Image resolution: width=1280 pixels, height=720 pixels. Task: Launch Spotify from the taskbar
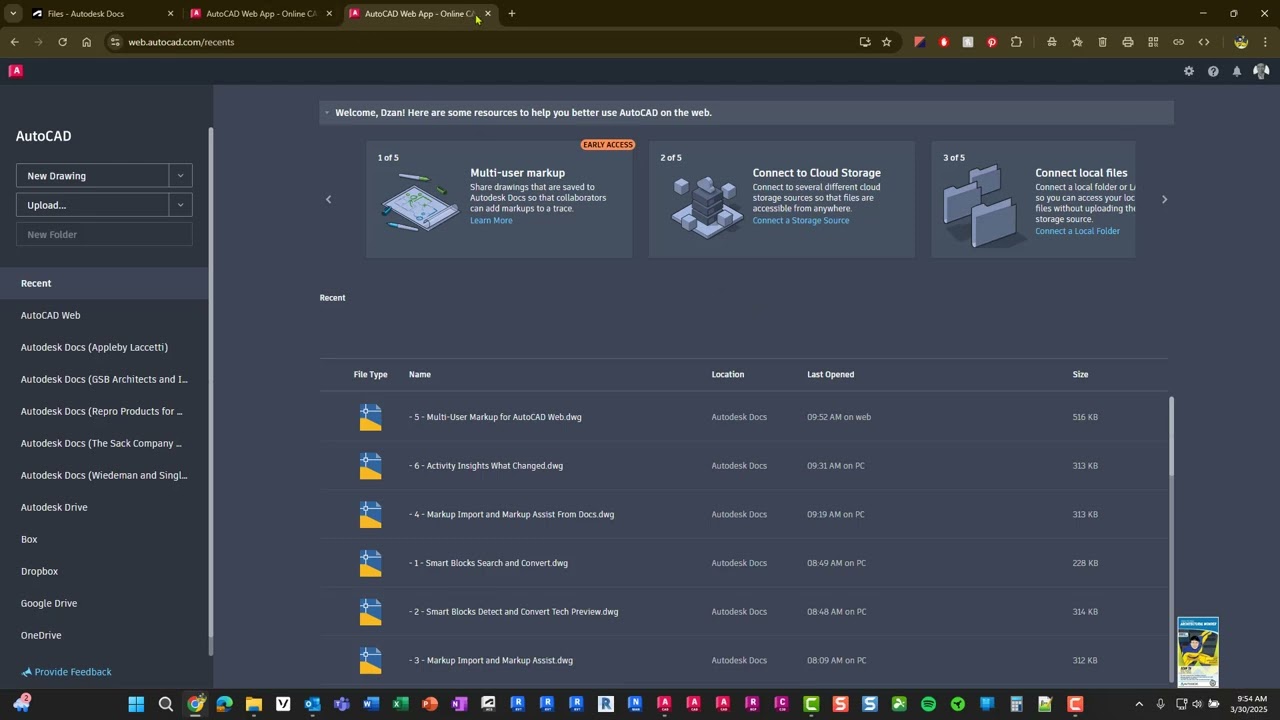point(928,704)
